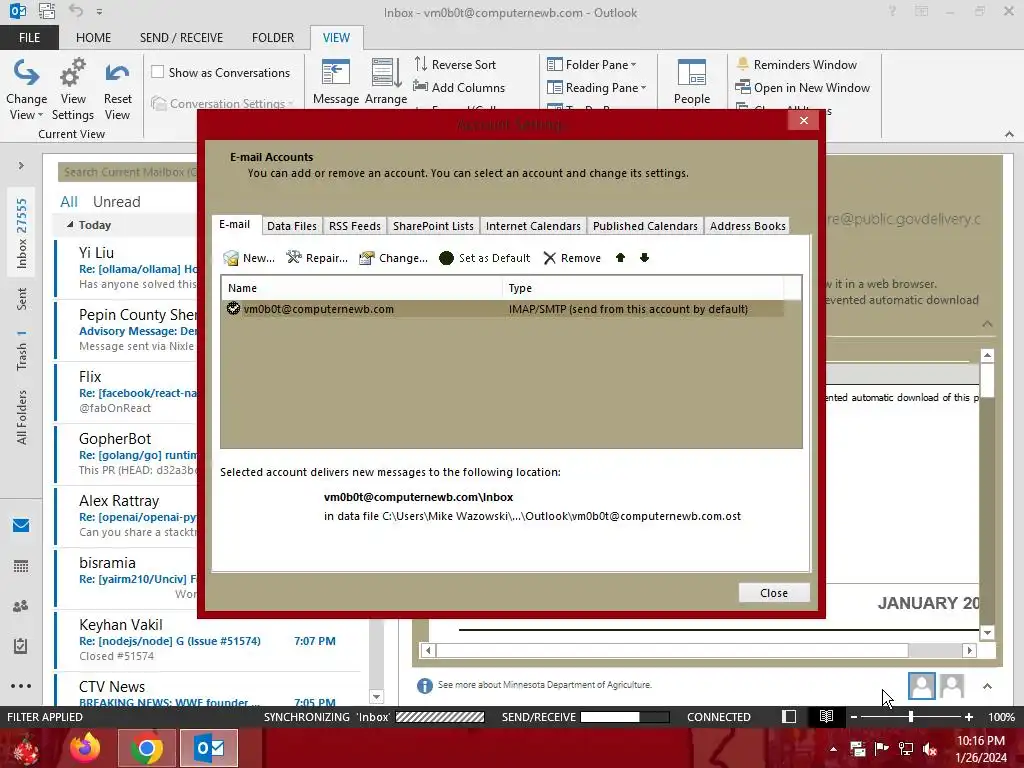This screenshot has width=1024, height=768.
Task: Click the zoom in plus button
Action: coord(968,717)
